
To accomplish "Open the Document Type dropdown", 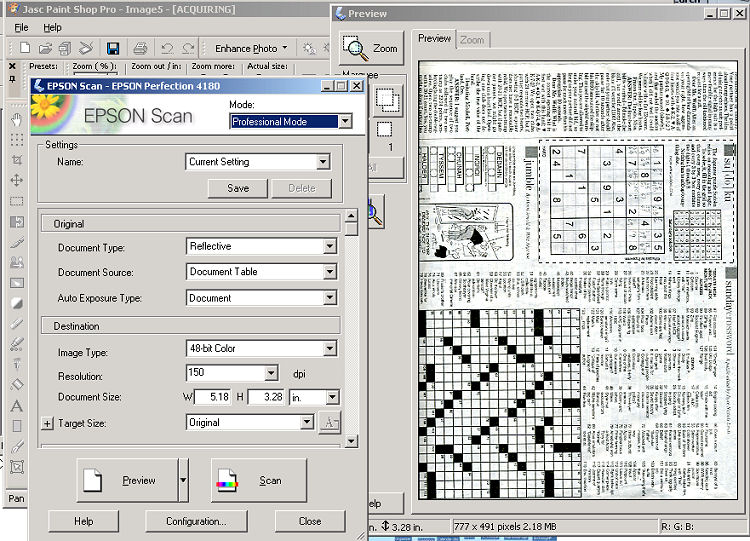I will point(329,246).
